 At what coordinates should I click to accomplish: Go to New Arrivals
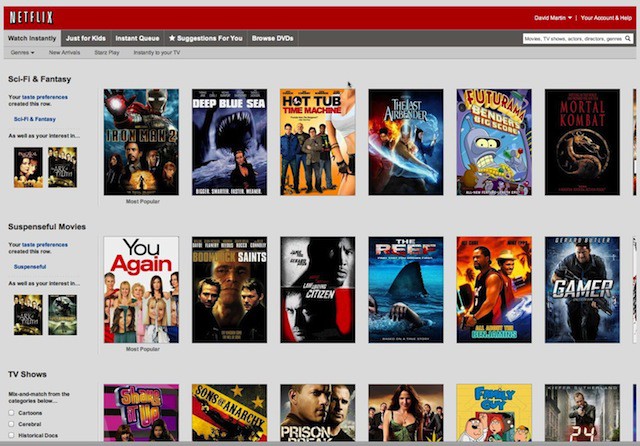64,53
